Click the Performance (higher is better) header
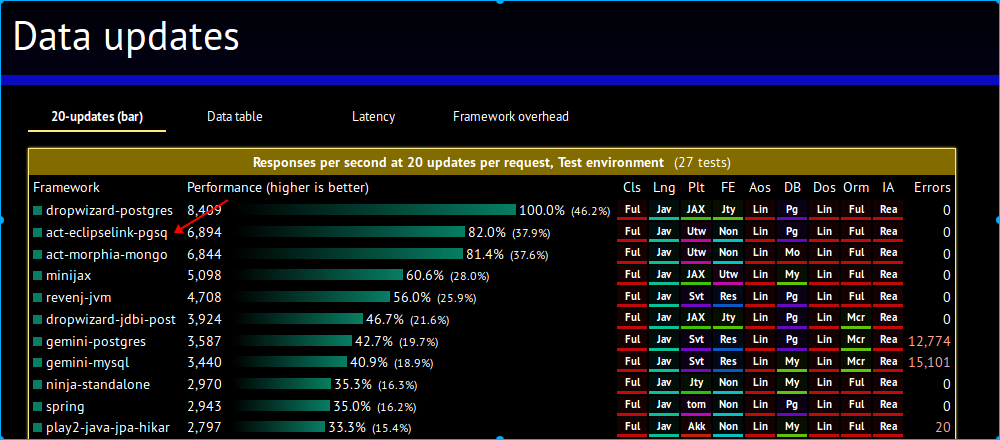This screenshot has height=440, width=1000. point(277,187)
